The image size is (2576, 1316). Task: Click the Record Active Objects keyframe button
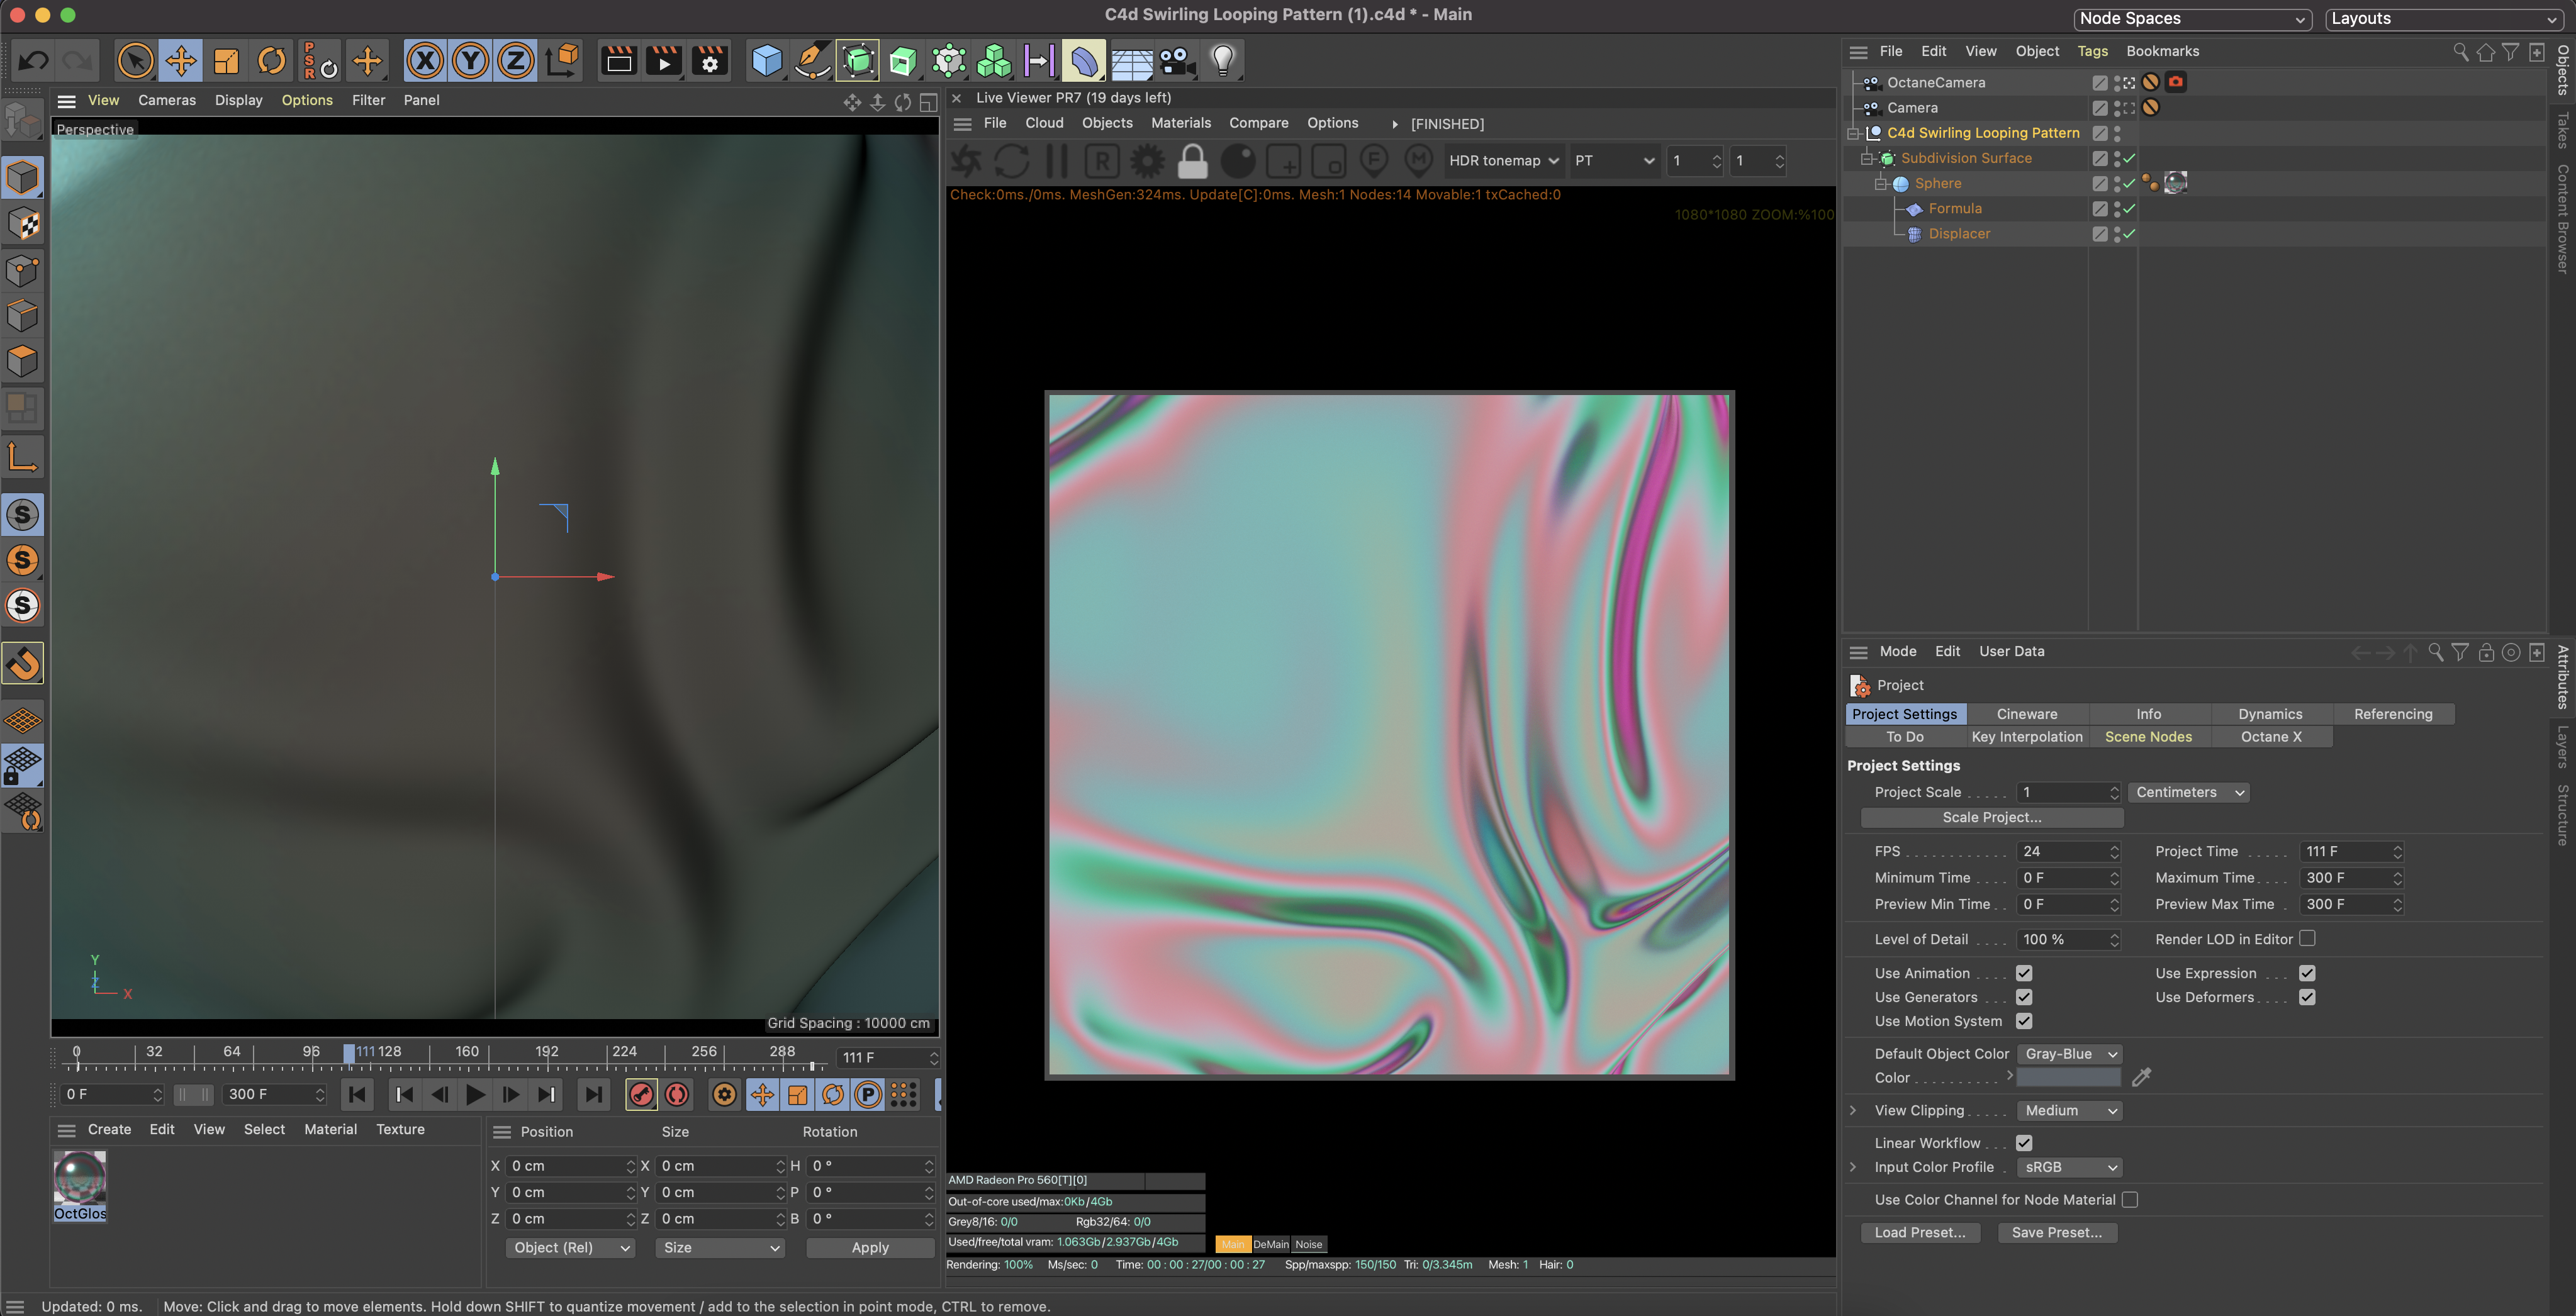pyautogui.click(x=641, y=1095)
